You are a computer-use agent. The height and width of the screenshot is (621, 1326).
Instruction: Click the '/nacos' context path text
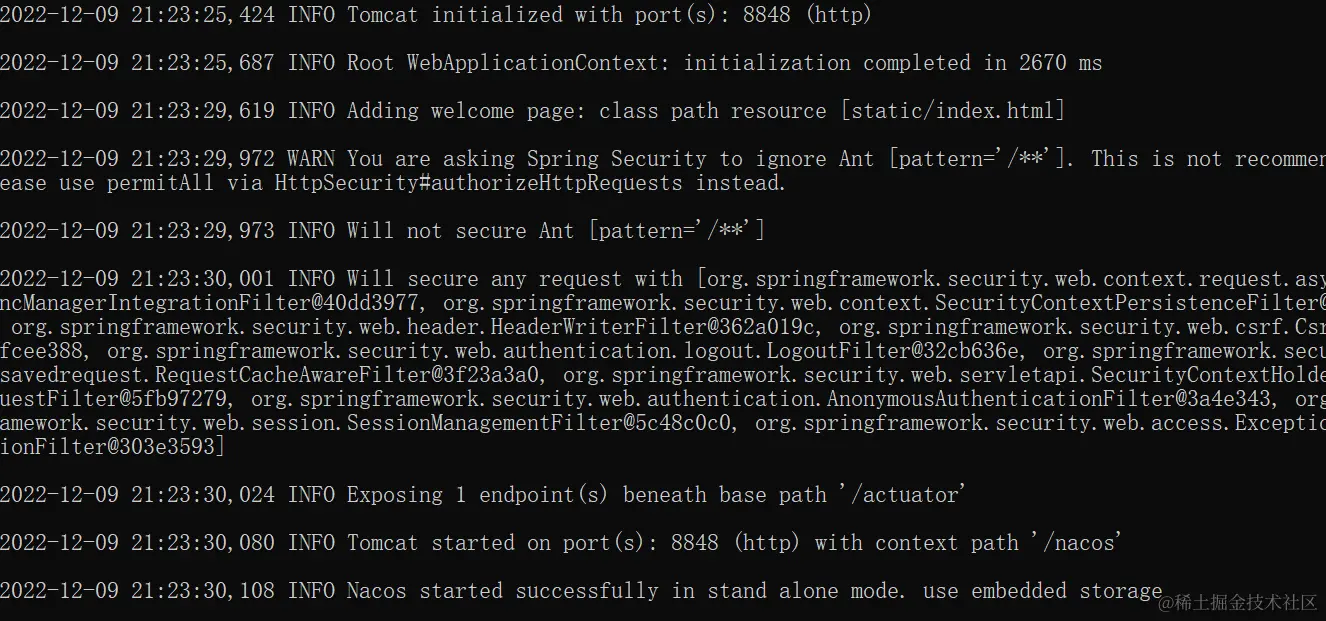coord(1072,543)
